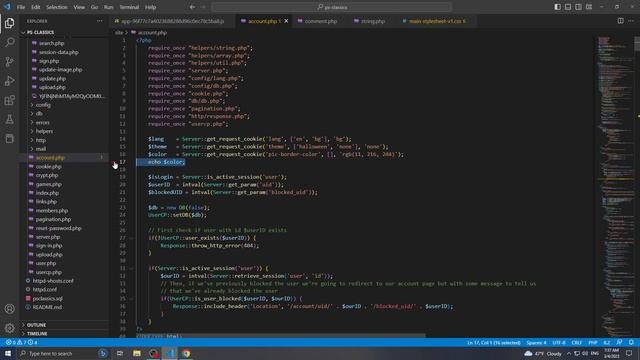The image size is (640, 360).
Task: Open the Testing flask icon view
Action: tap(9, 119)
